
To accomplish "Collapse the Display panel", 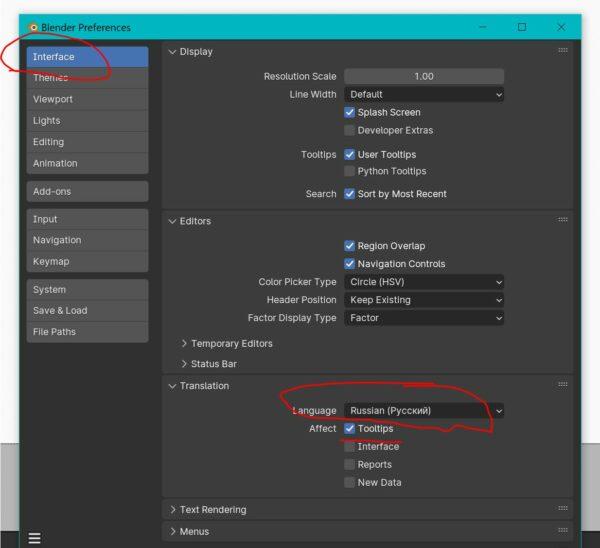I will pyautogui.click(x=172, y=52).
